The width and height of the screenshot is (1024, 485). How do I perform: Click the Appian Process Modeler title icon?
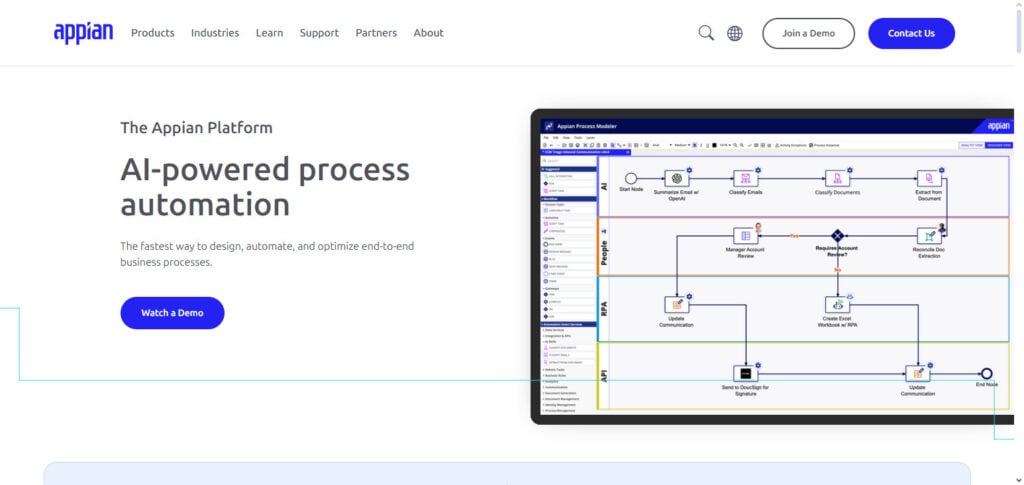point(549,126)
